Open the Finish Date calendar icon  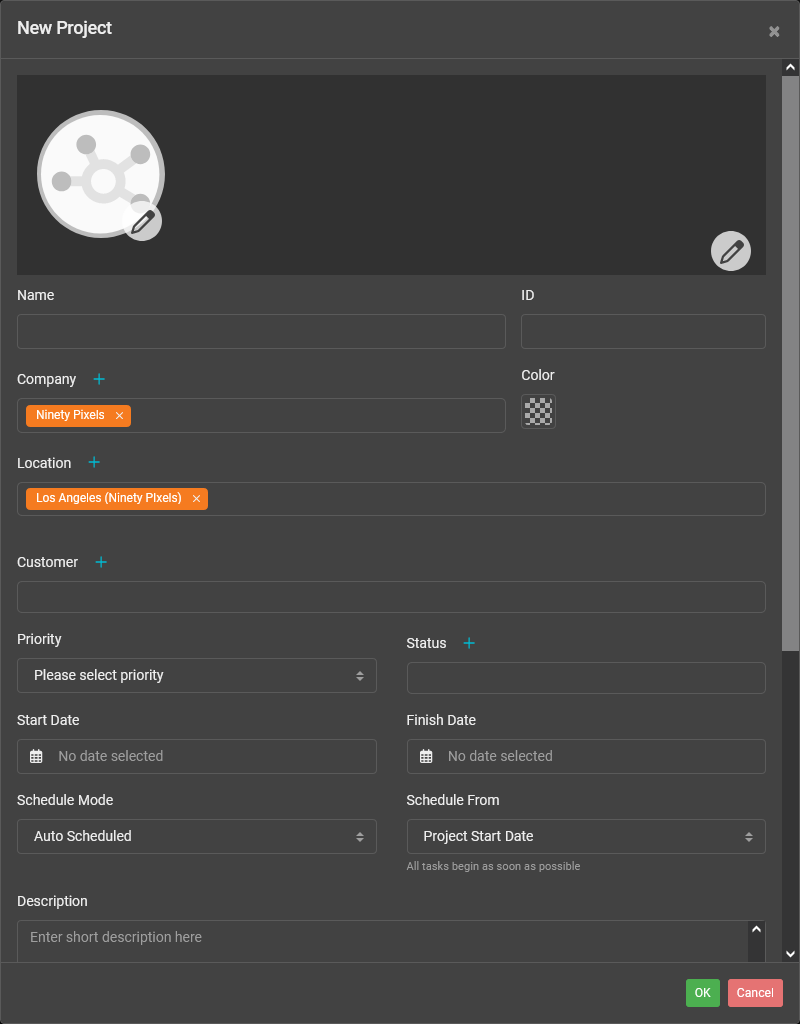424,756
